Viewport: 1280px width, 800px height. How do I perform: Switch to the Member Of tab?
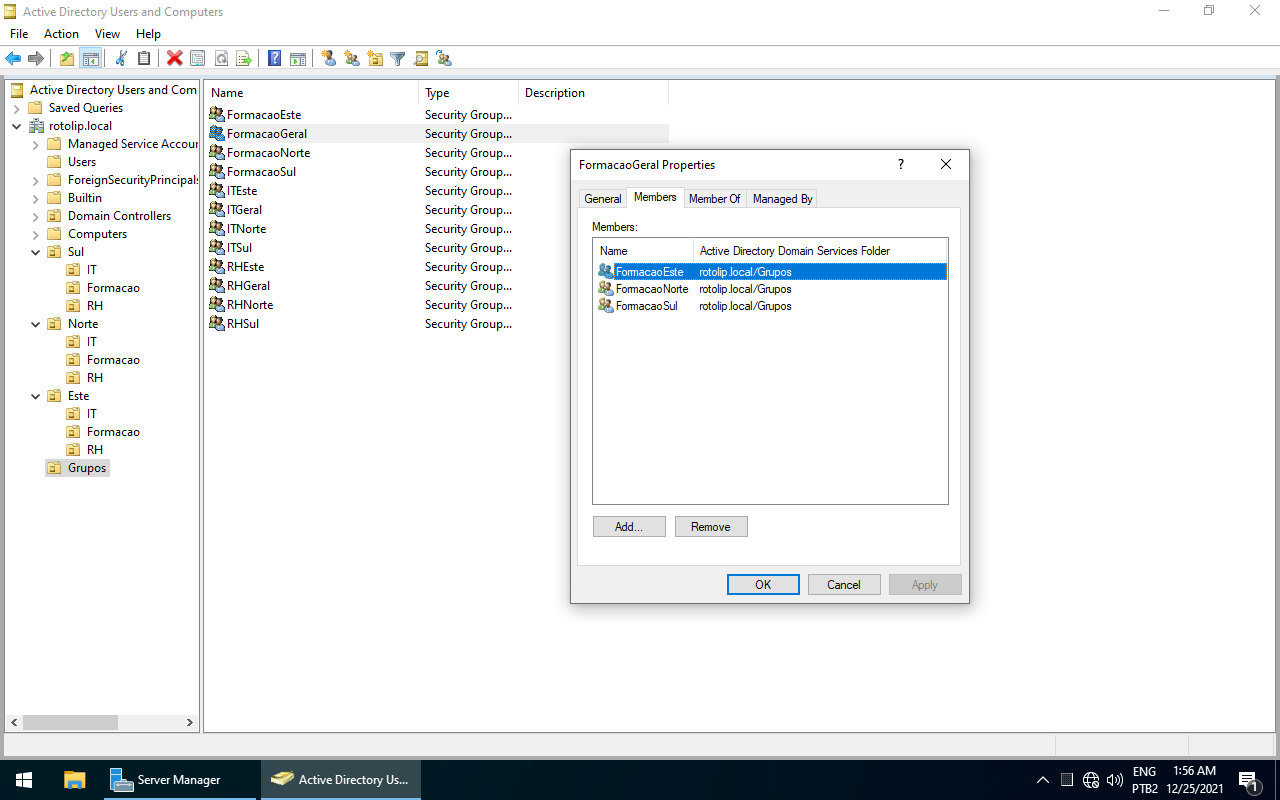tap(714, 199)
